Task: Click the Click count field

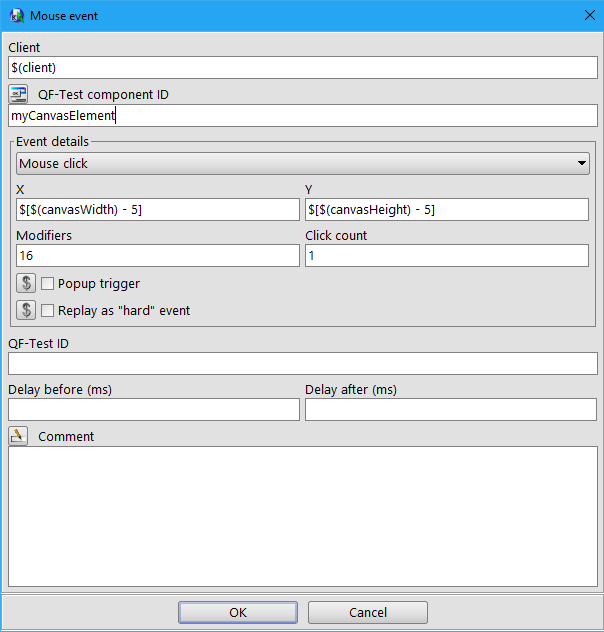Action: coord(447,255)
